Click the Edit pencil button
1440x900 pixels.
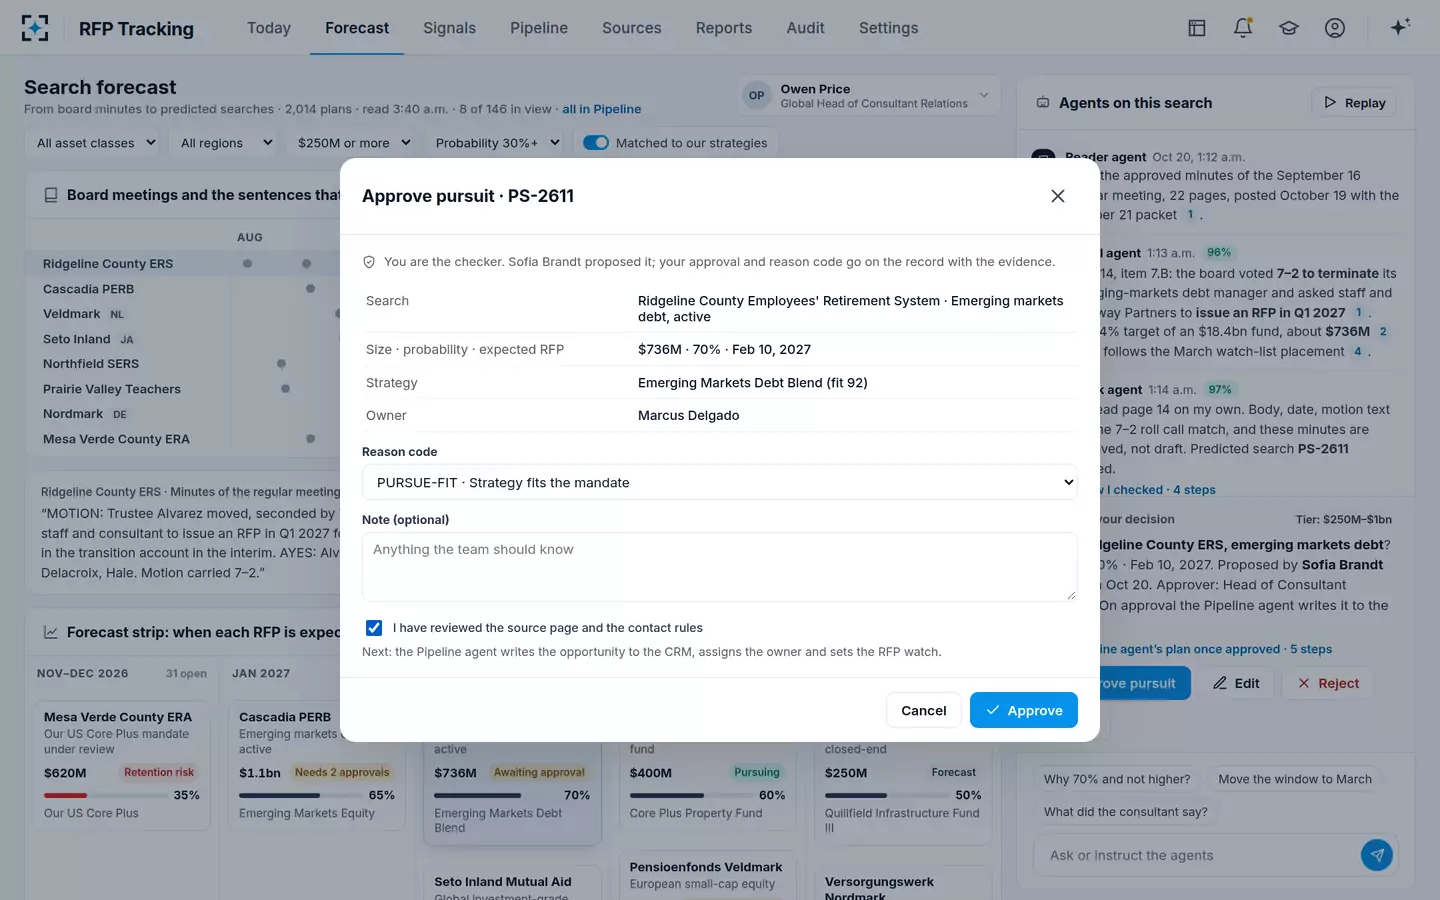[1236, 683]
